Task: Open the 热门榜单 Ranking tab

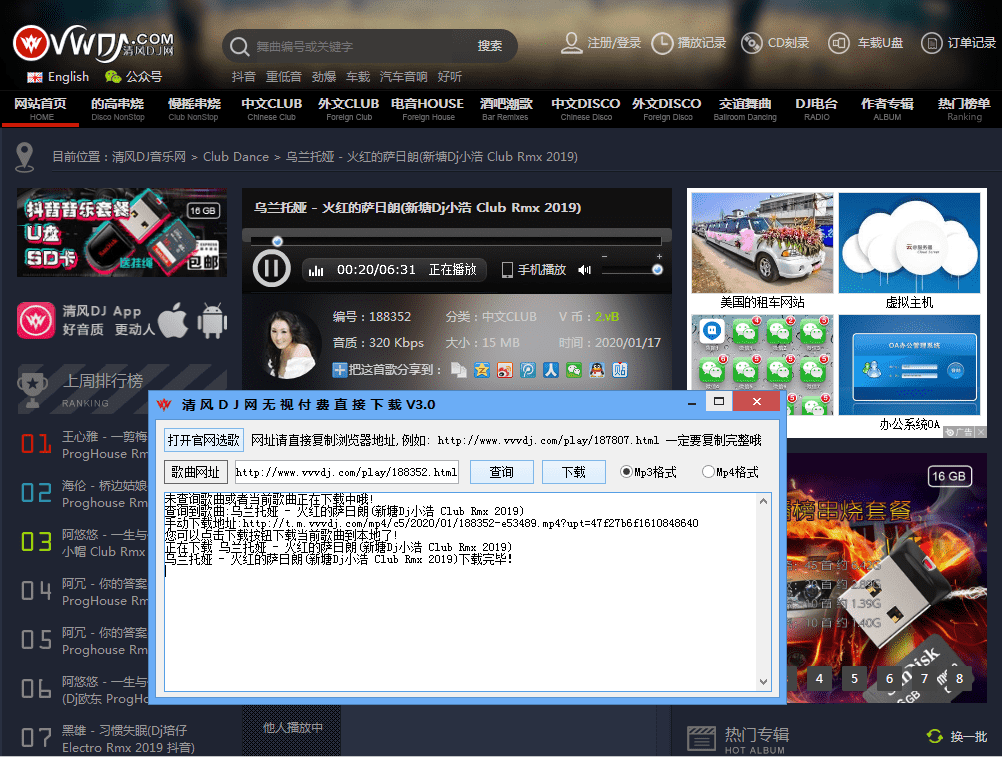Action: coord(964,109)
